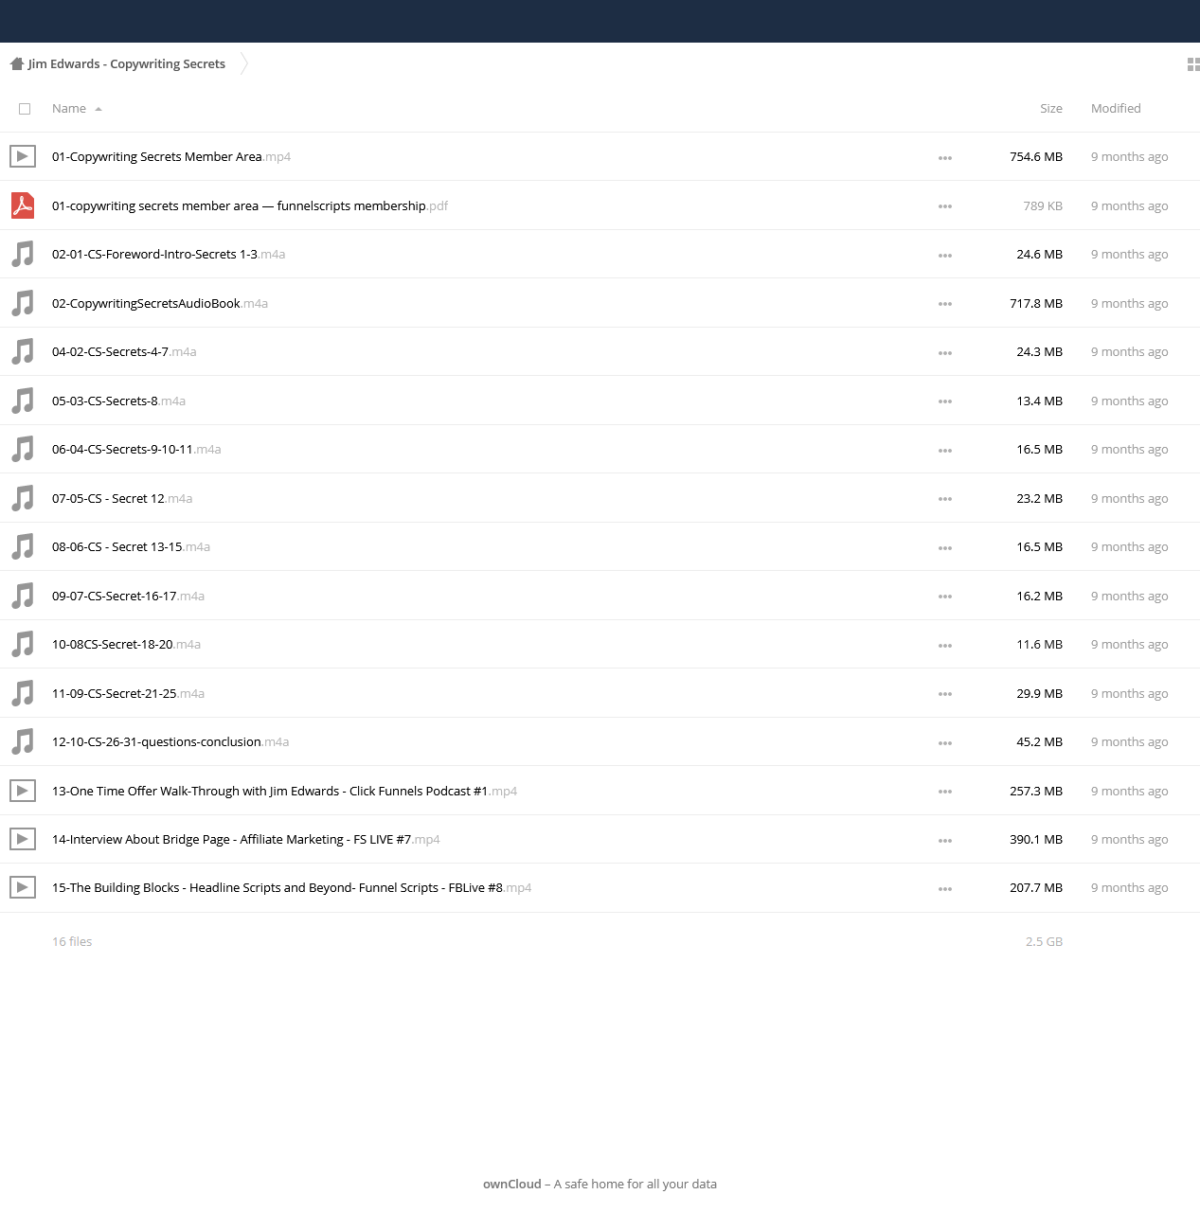
Task: Open actions menu for 09-07-CS-Secret-16-17.m4a
Action: (x=945, y=596)
